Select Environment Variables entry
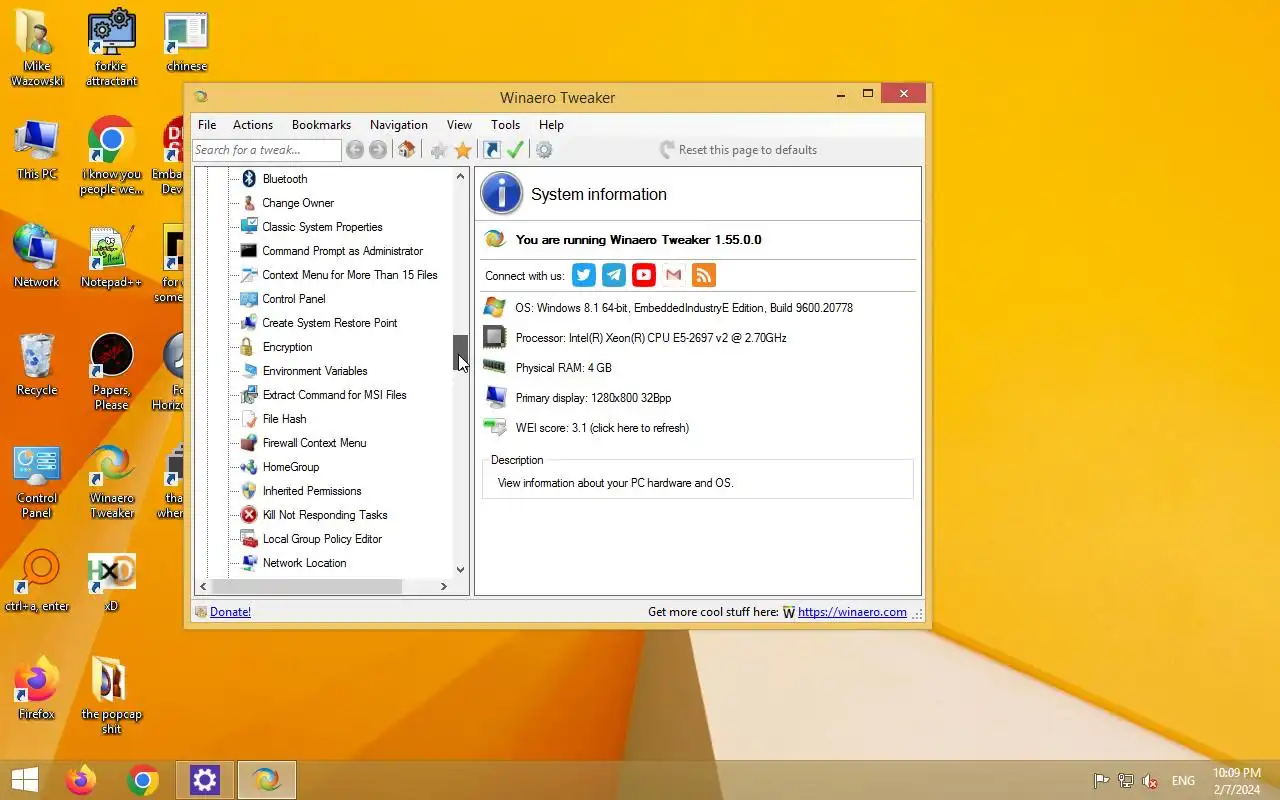1280x800 pixels. pos(315,371)
